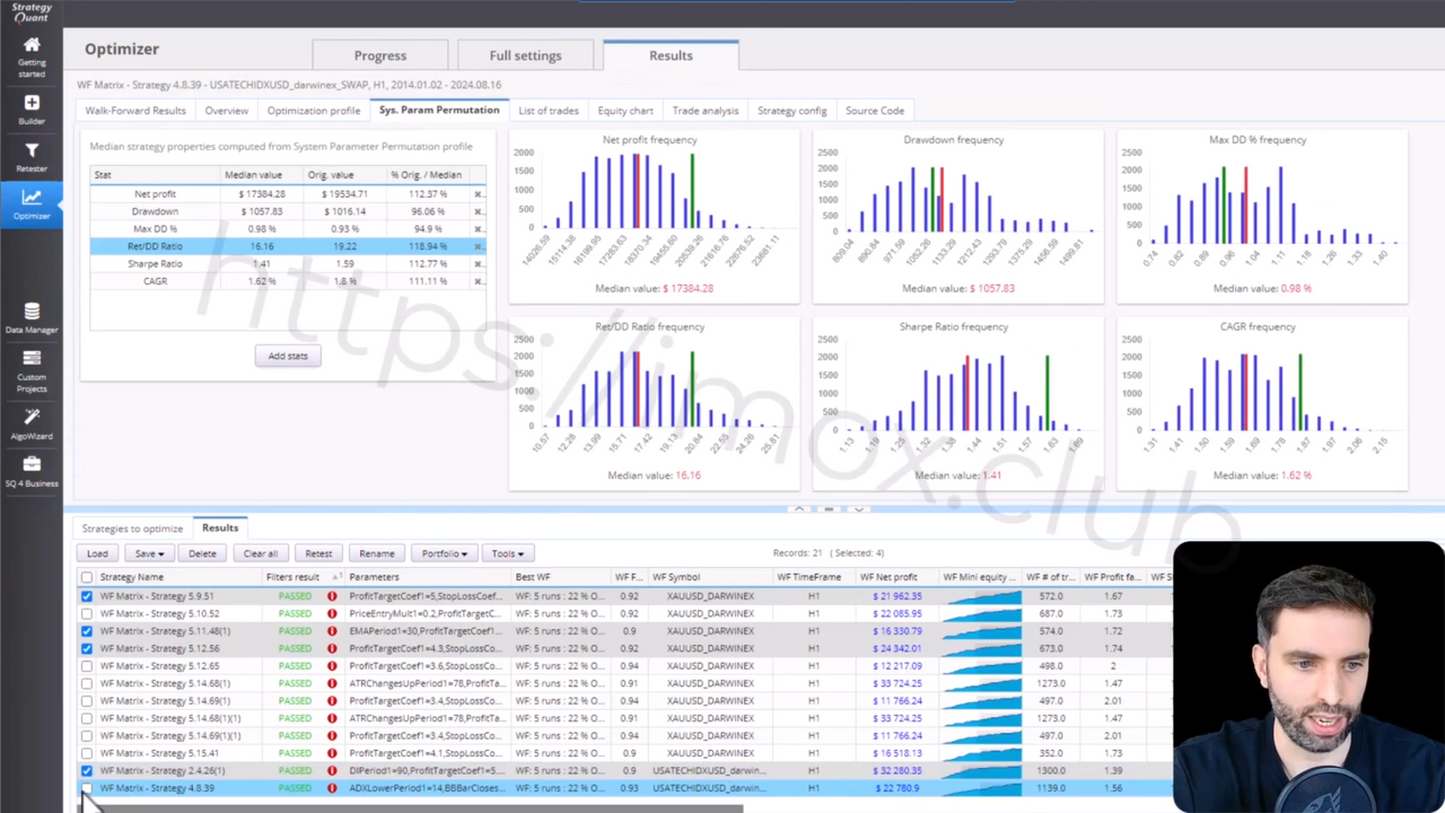The image size is (1445, 813).
Task: Click warning icon for Strategy 5.12.65
Action: pyautogui.click(x=332, y=666)
